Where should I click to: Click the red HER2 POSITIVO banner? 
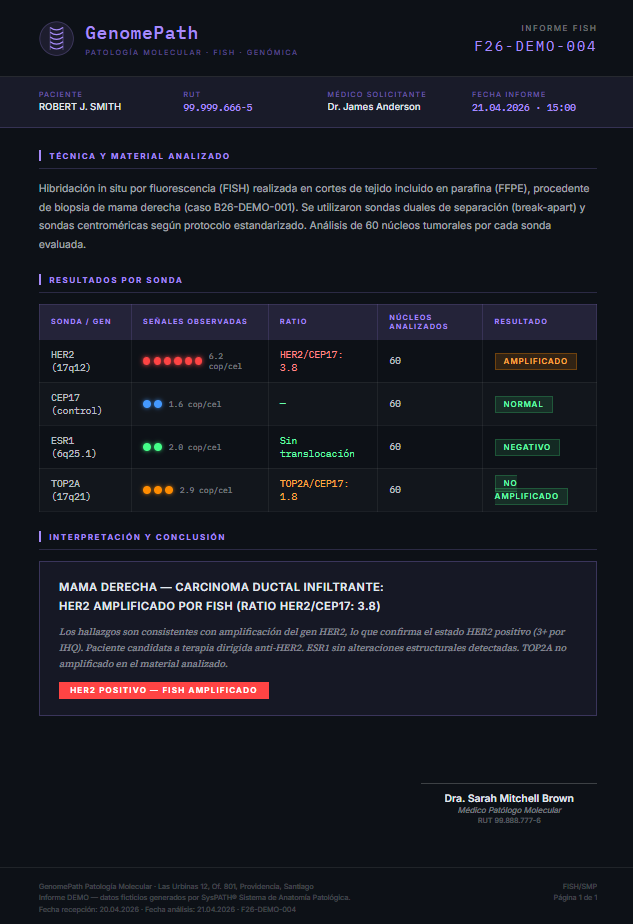click(164, 690)
